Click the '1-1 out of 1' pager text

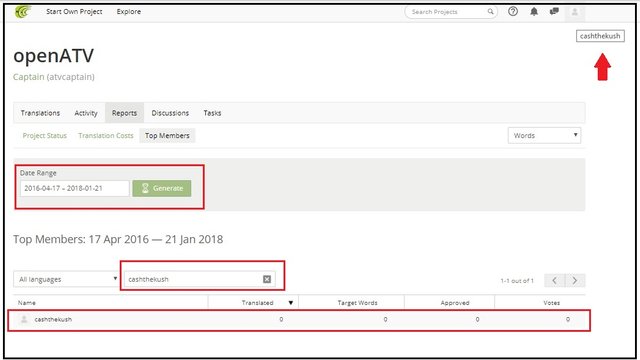[x=517, y=281]
